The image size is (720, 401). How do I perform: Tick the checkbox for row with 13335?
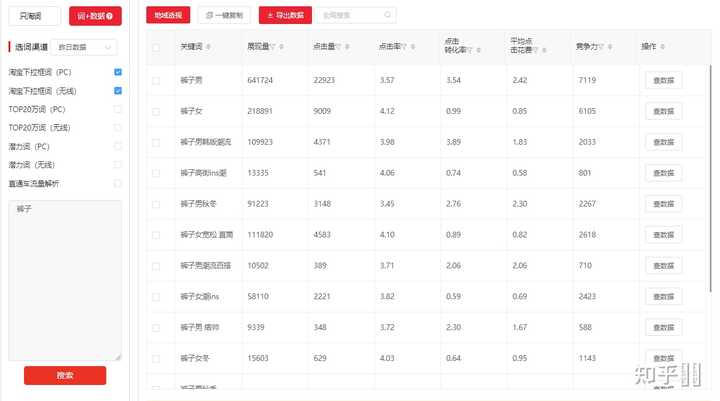point(156,173)
